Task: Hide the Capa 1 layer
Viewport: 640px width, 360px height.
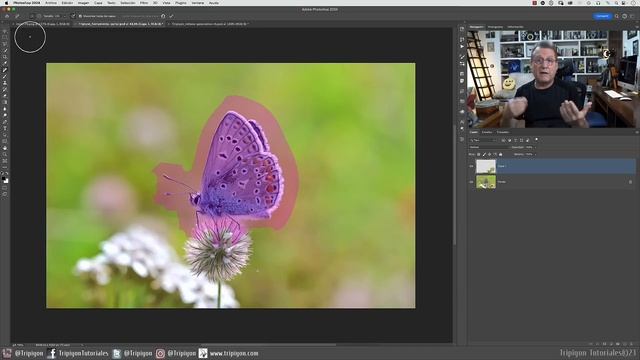Action: pyautogui.click(x=471, y=166)
